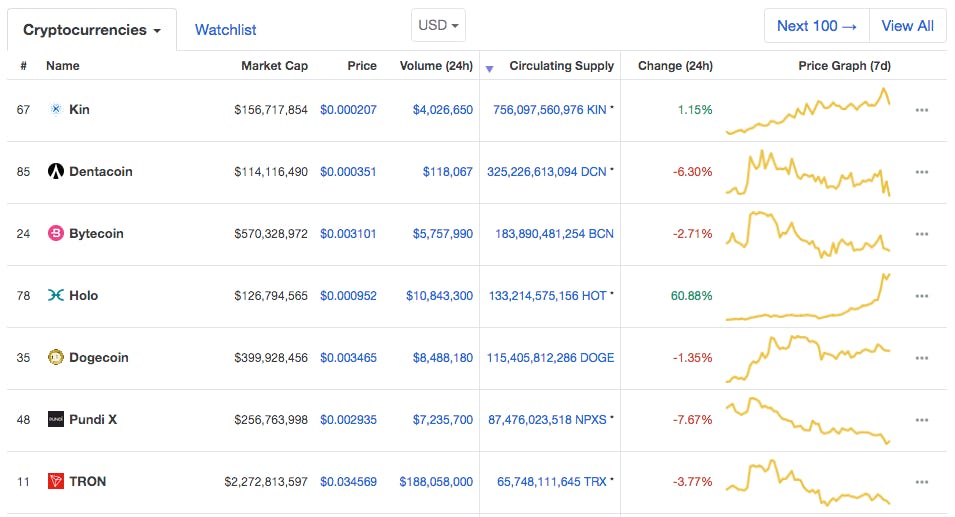Click the pink Bytecoin logo icon
The image size is (955, 517).
(x=56, y=233)
